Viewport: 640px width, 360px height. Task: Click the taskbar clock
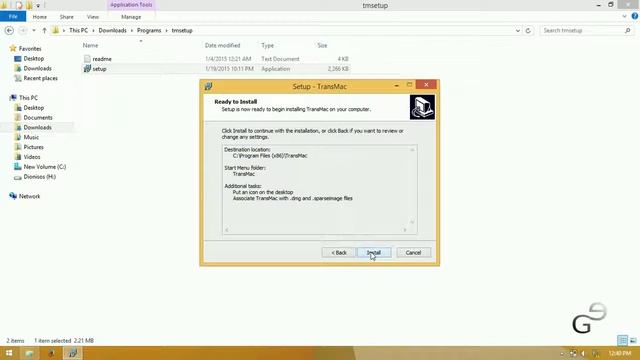point(620,353)
